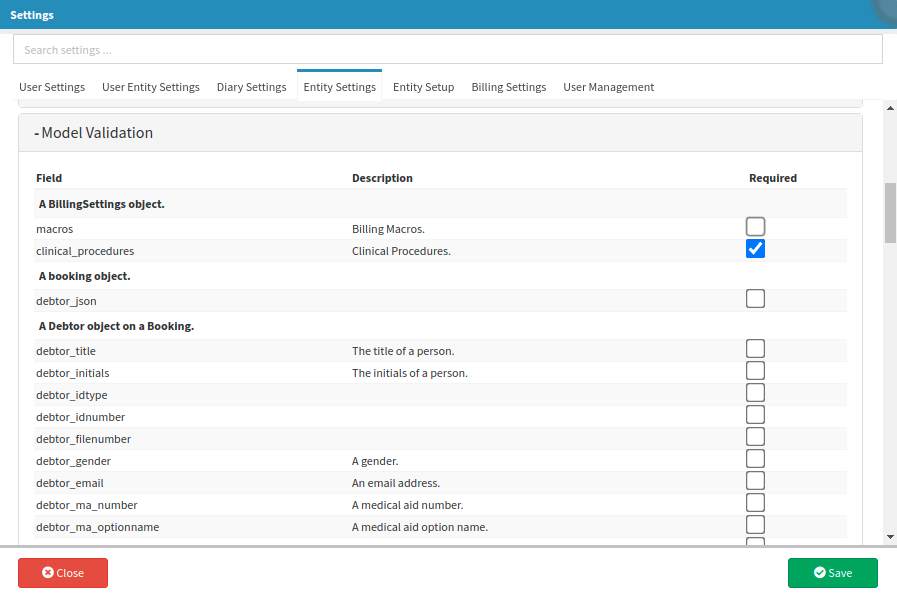Click the Save button's checkmark icon
This screenshot has height=596, width=897.
coord(820,573)
